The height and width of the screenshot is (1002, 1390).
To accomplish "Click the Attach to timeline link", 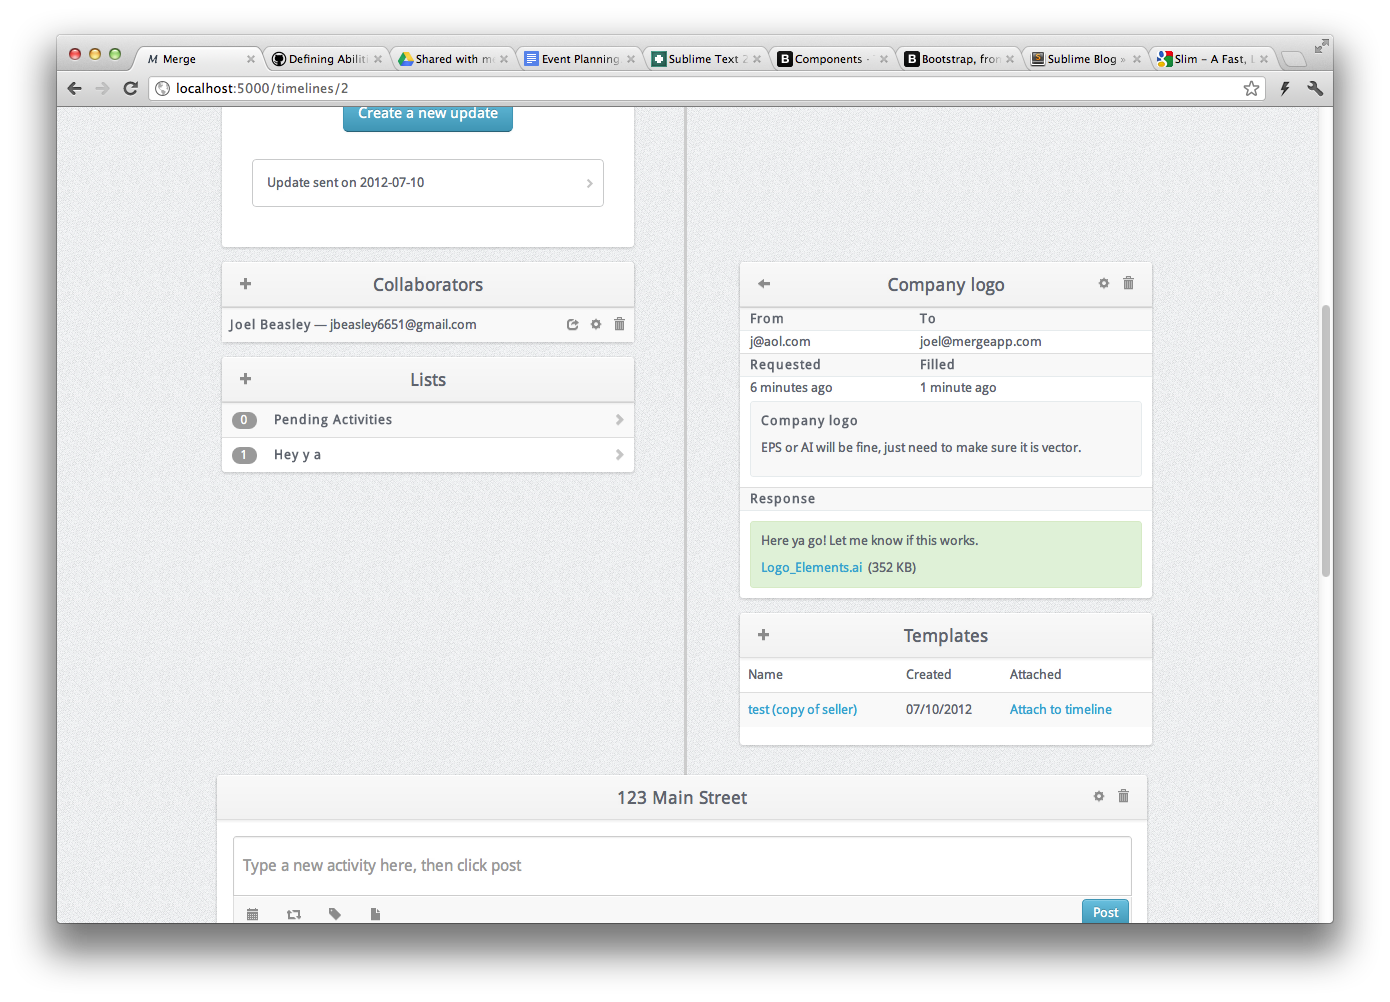I will 1060,709.
